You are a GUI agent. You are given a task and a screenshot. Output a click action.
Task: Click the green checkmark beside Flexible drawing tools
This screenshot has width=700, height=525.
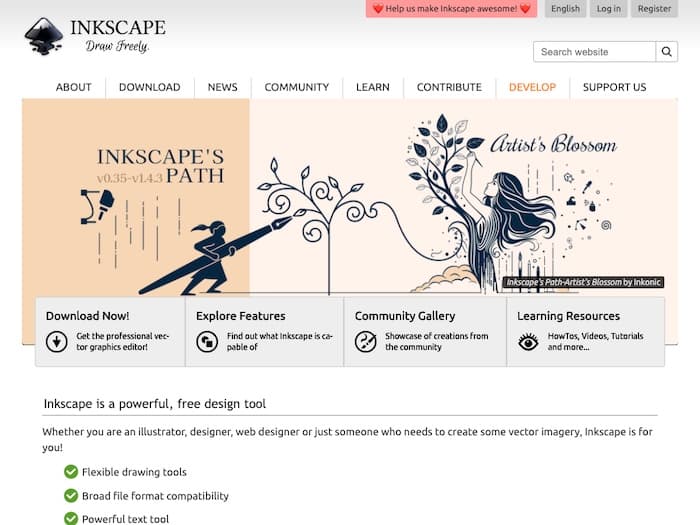(71, 471)
